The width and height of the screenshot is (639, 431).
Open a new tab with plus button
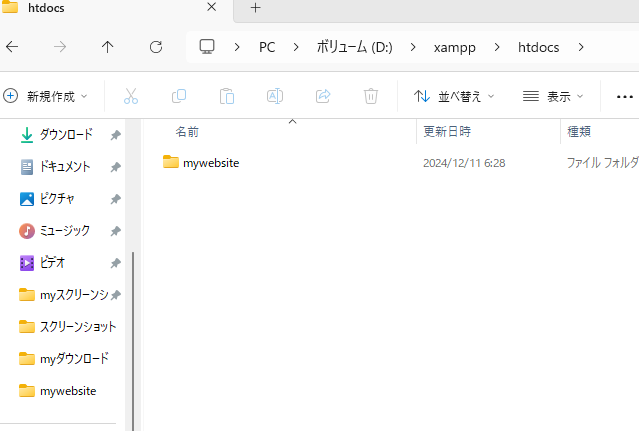point(255,8)
